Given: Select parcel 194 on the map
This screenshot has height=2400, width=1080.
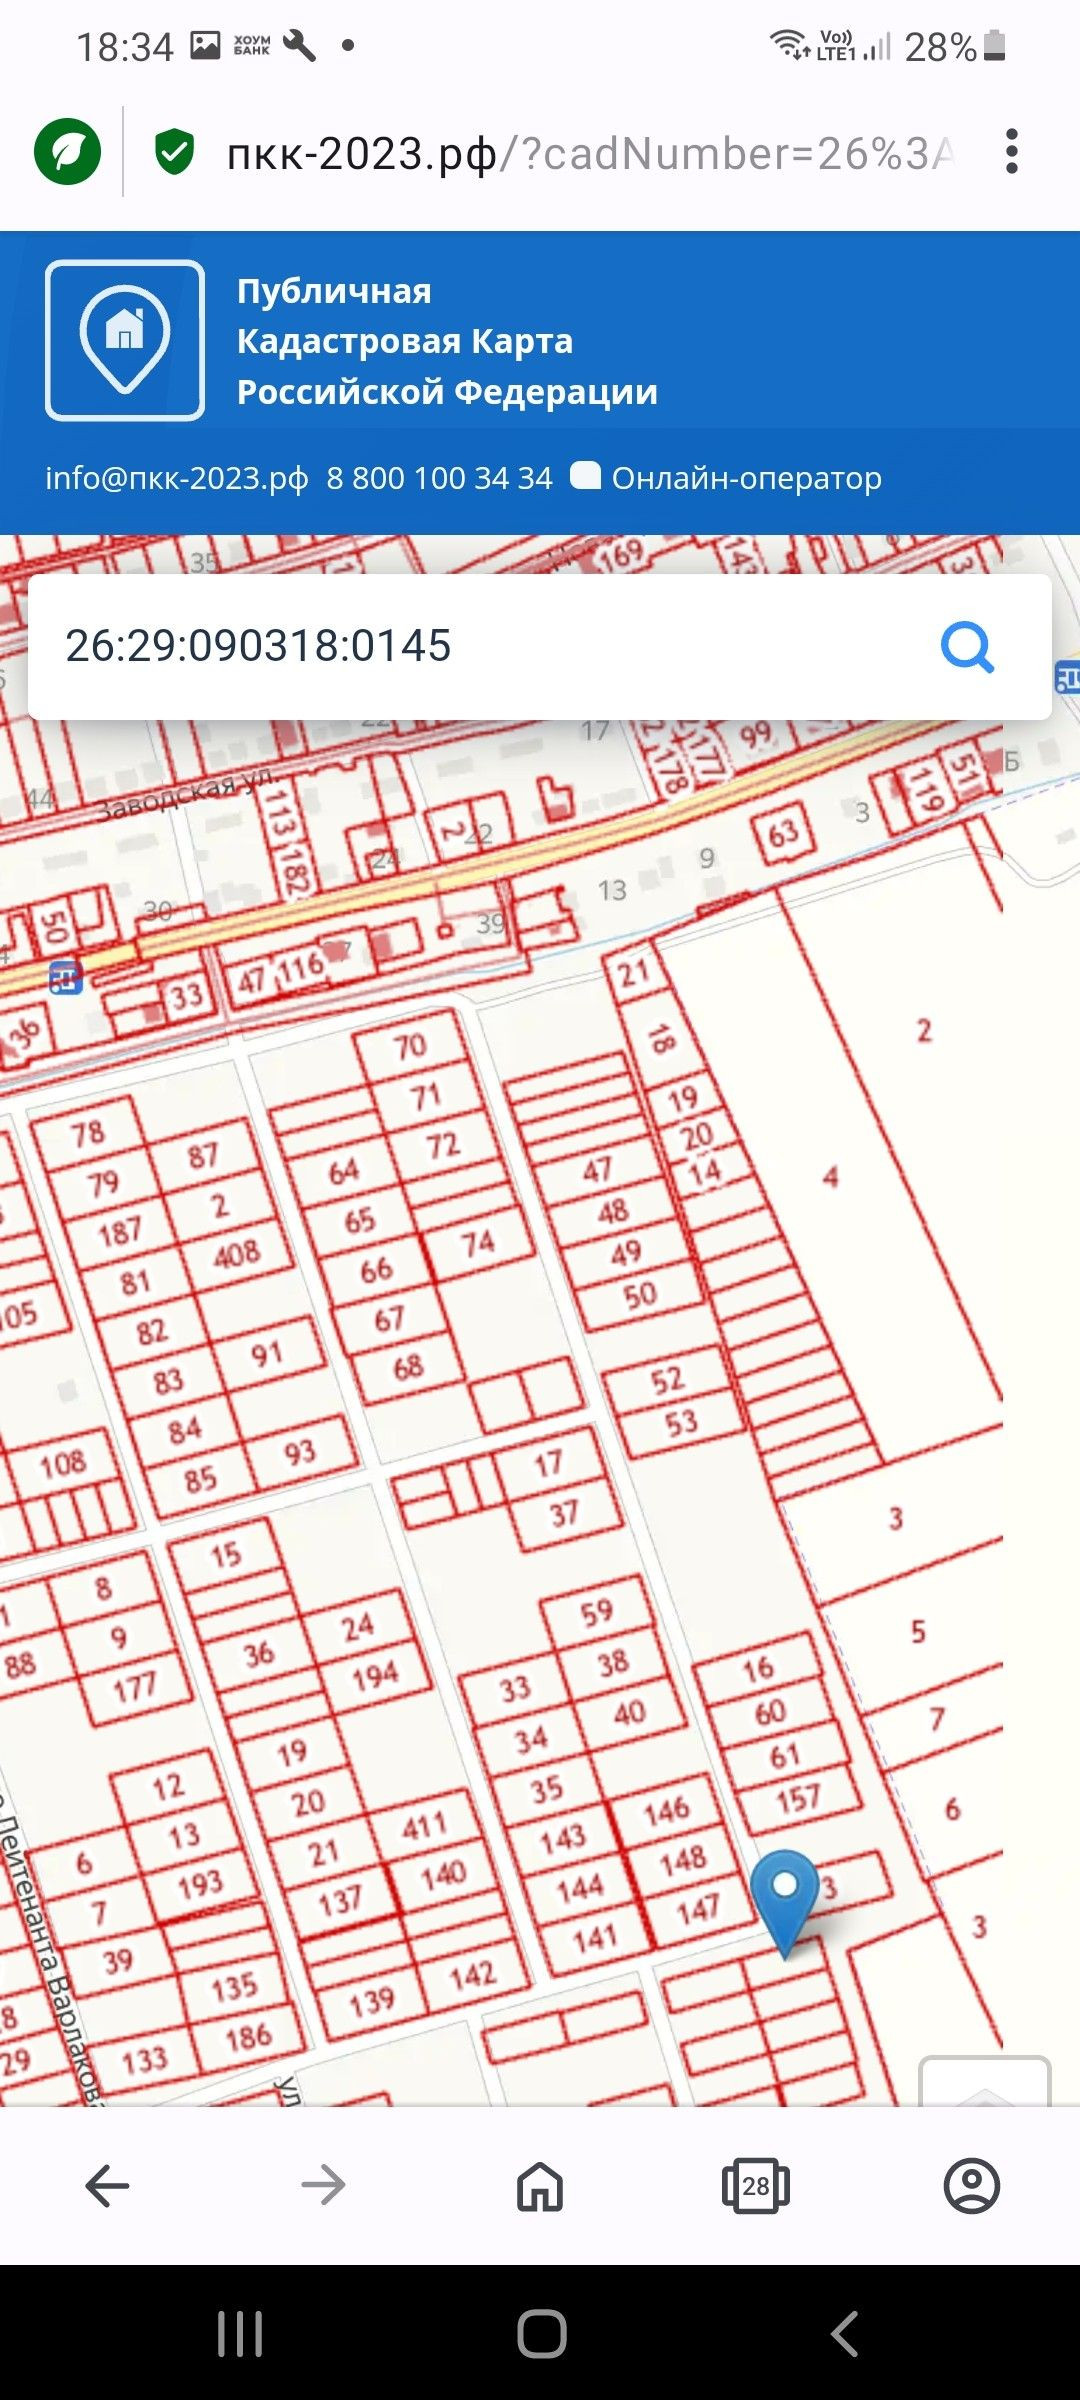Looking at the screenshot, I should point(375,1674).
